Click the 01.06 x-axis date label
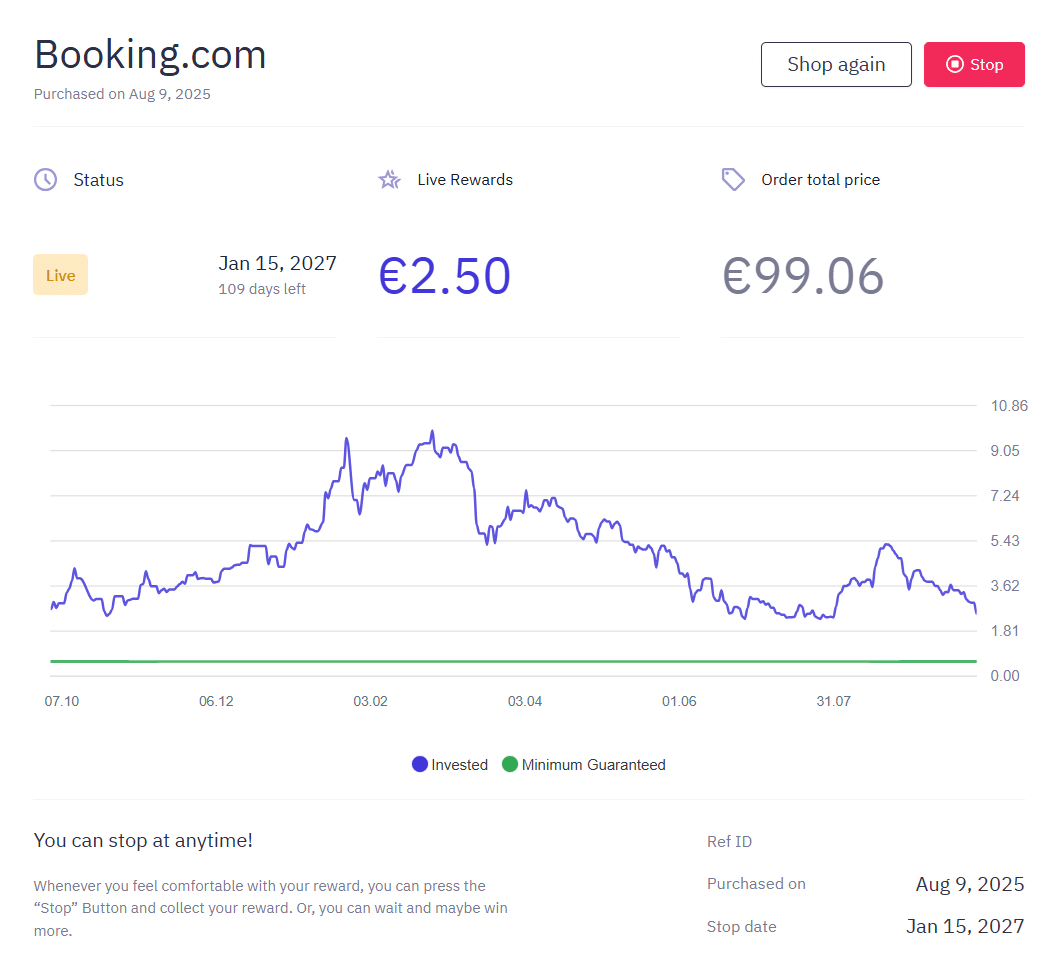1042x966 pixels. pyautogui.click(x=679, y=702)
